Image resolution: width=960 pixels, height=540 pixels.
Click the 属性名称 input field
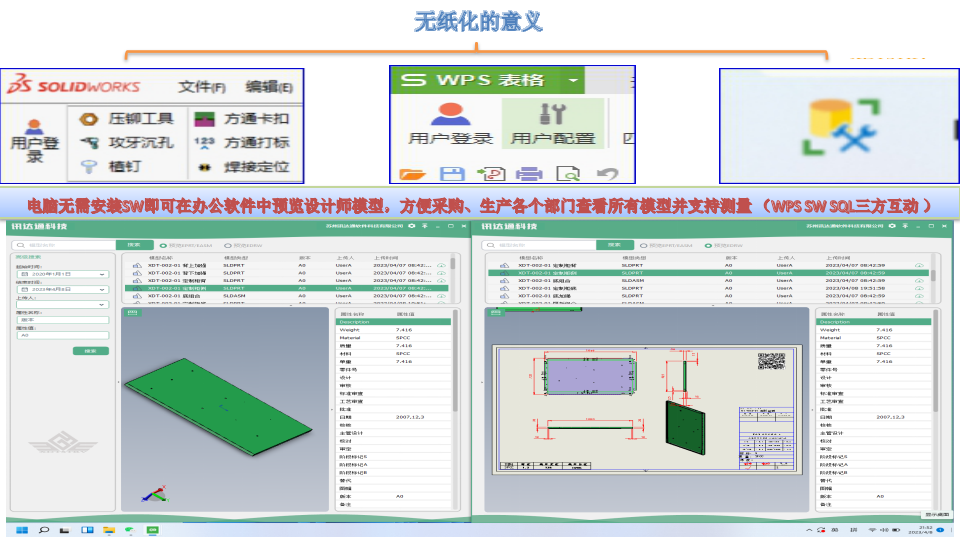[61, 320]
